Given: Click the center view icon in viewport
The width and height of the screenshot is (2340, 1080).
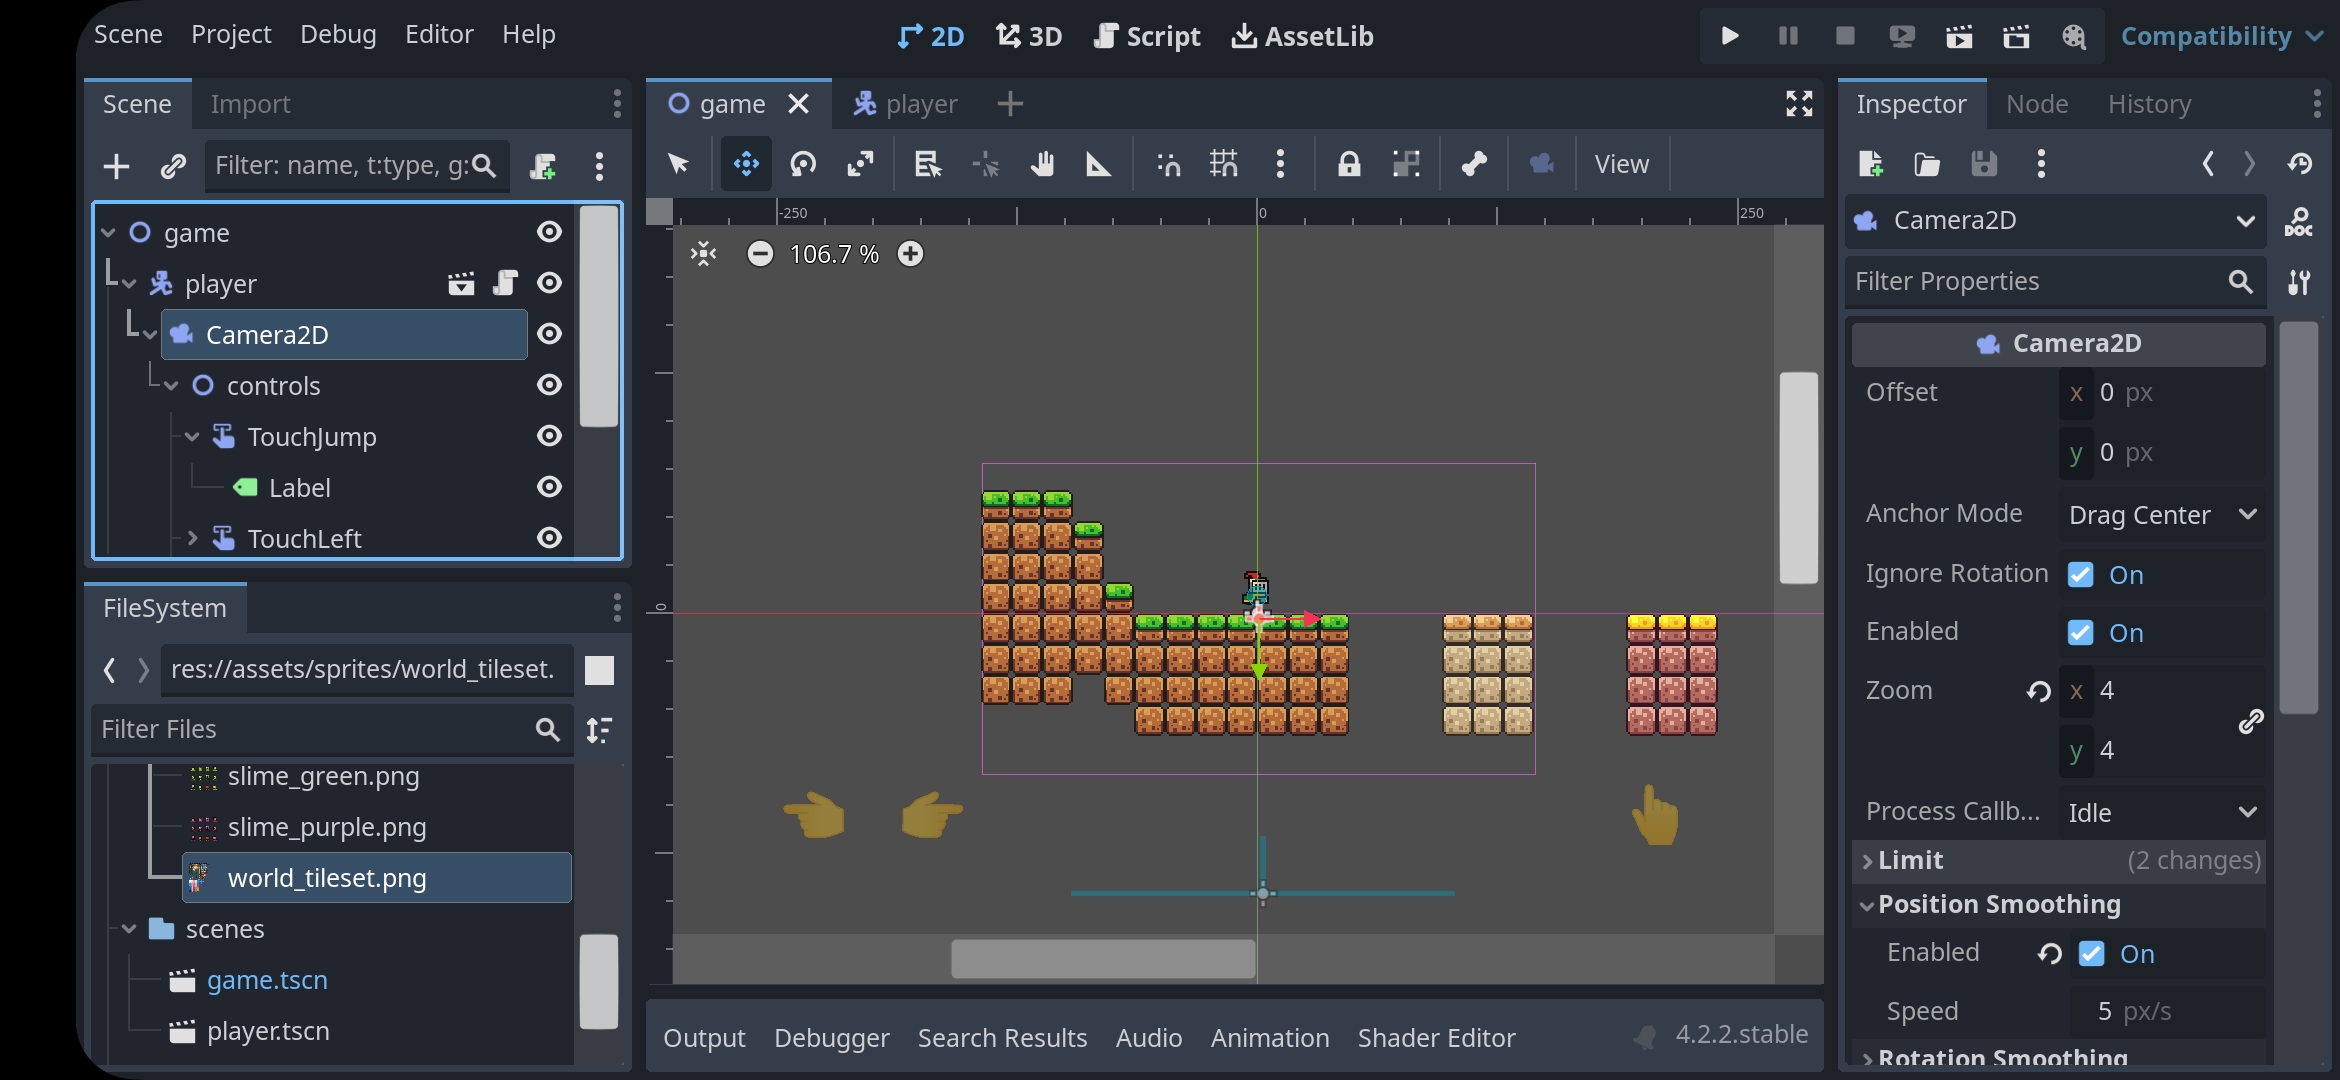Looking at the screenshot, I should click(704, 254).
